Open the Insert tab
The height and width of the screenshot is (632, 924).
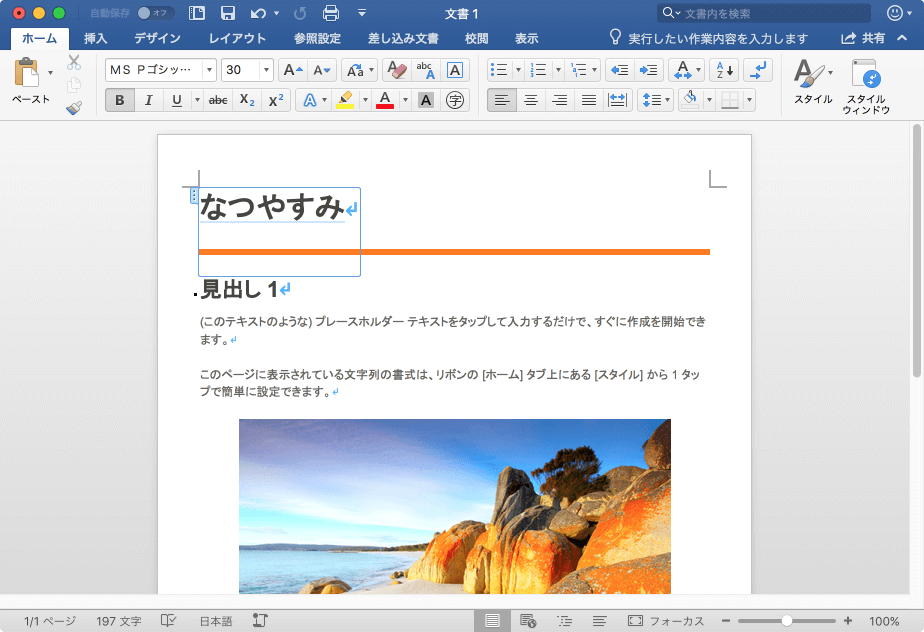click(x=95, y=38)
